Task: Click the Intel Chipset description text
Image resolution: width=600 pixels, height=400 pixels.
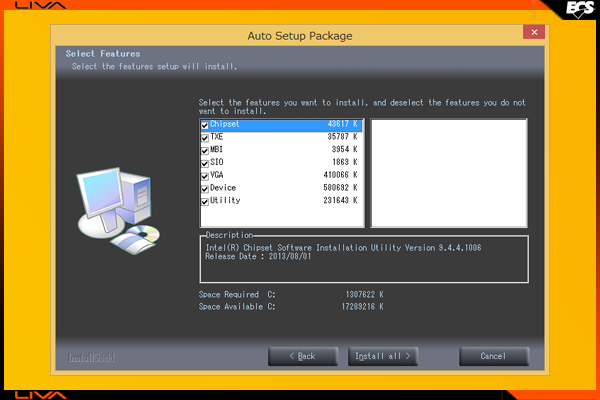Action: click(x=343, y=248)
